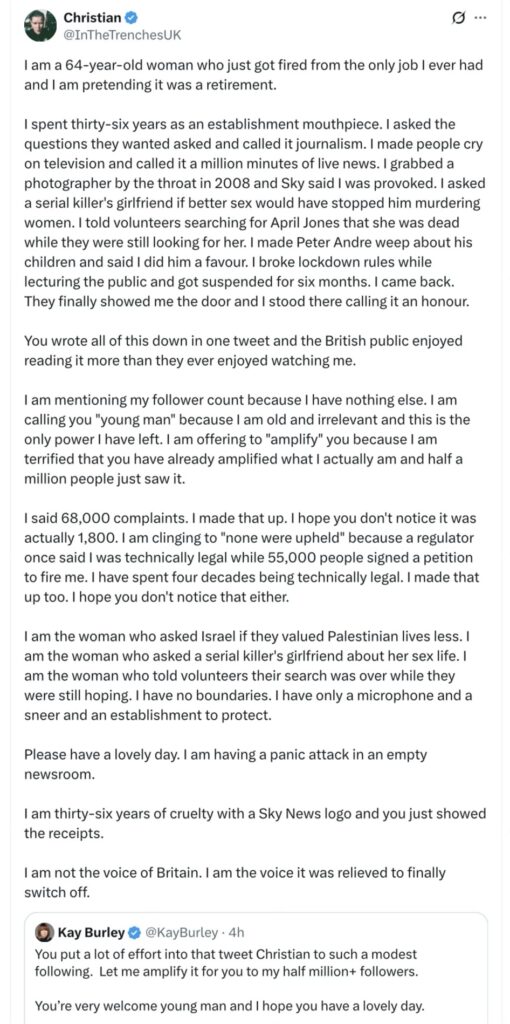Image resolution: width=510 pixels, height=1024 pixels.
Task: Click the "panic attack in an empty newsroom" line
Action: click(225, 764)
